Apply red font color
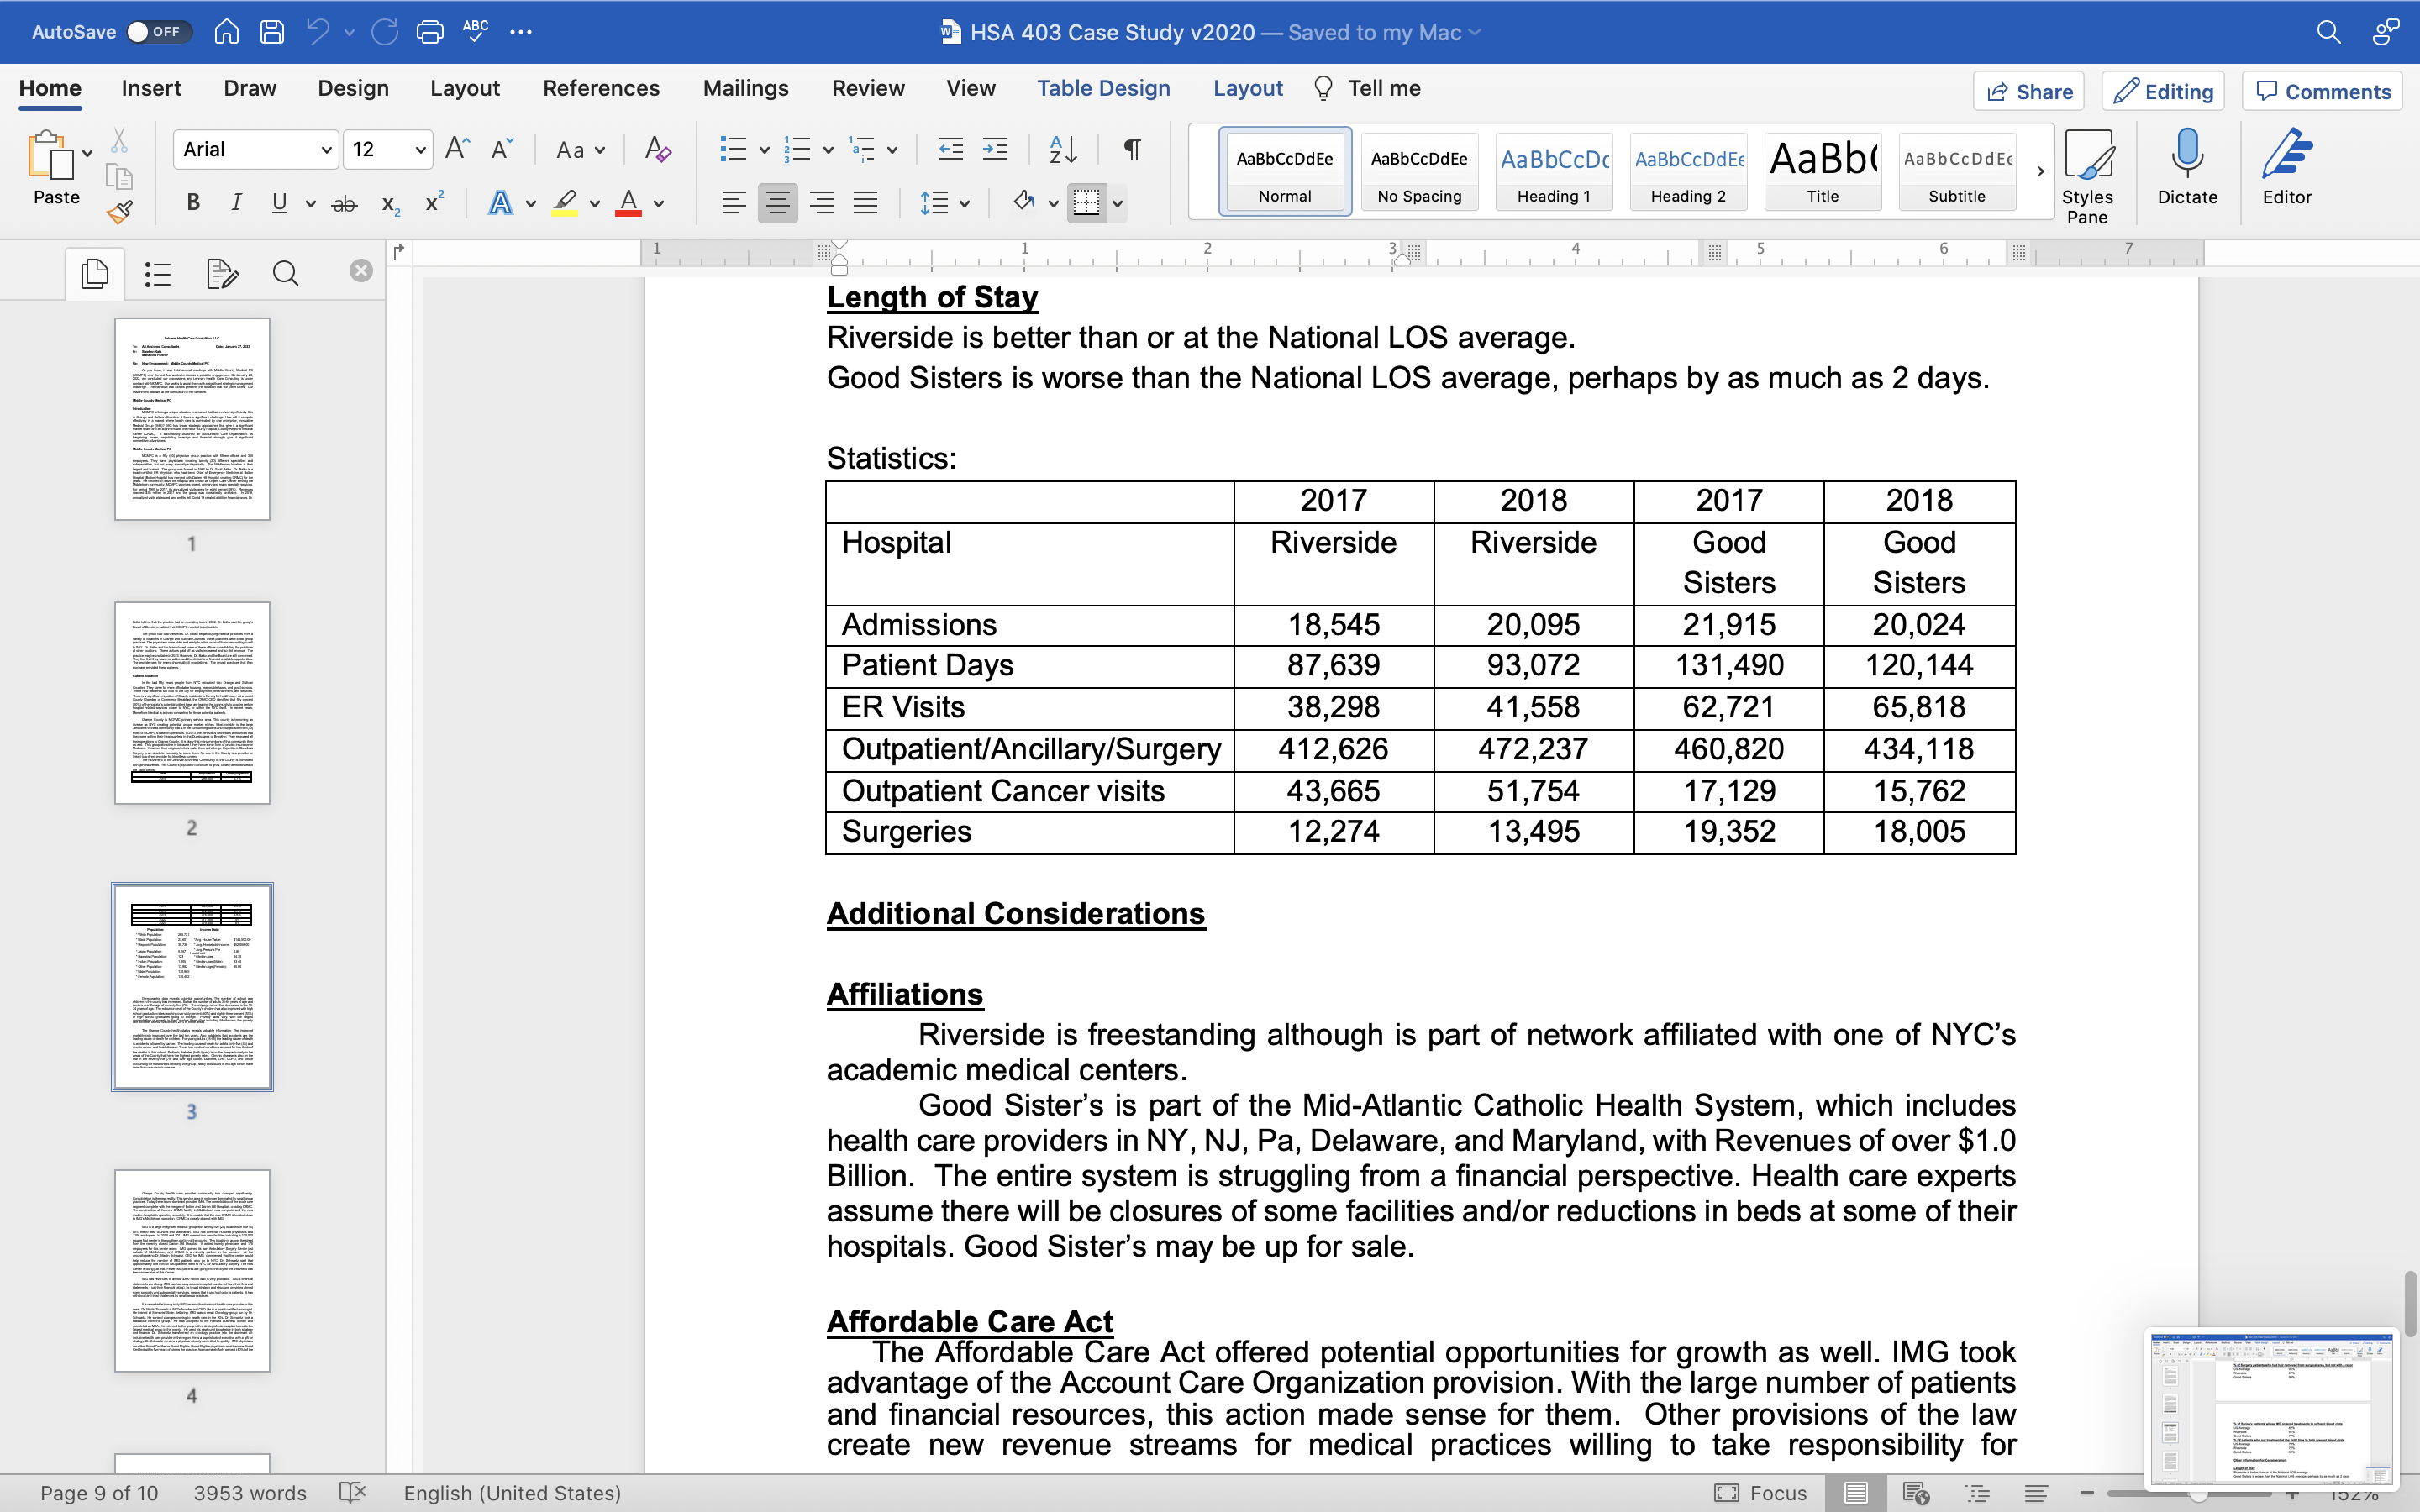 click(x=628, y=203)
